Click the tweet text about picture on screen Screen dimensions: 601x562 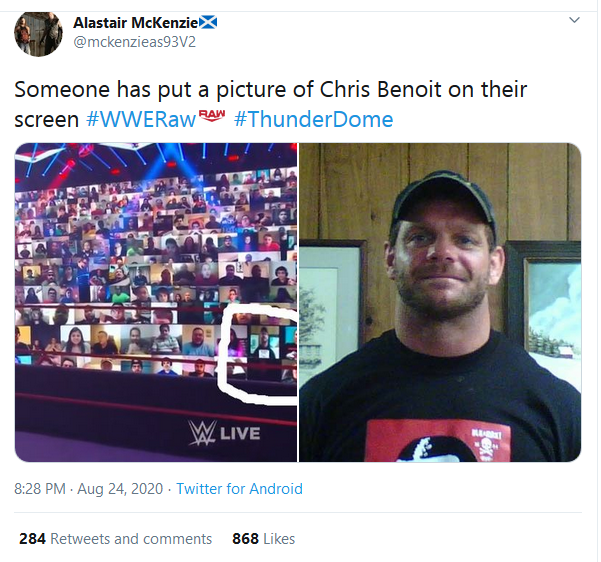(x=271, y=104)
